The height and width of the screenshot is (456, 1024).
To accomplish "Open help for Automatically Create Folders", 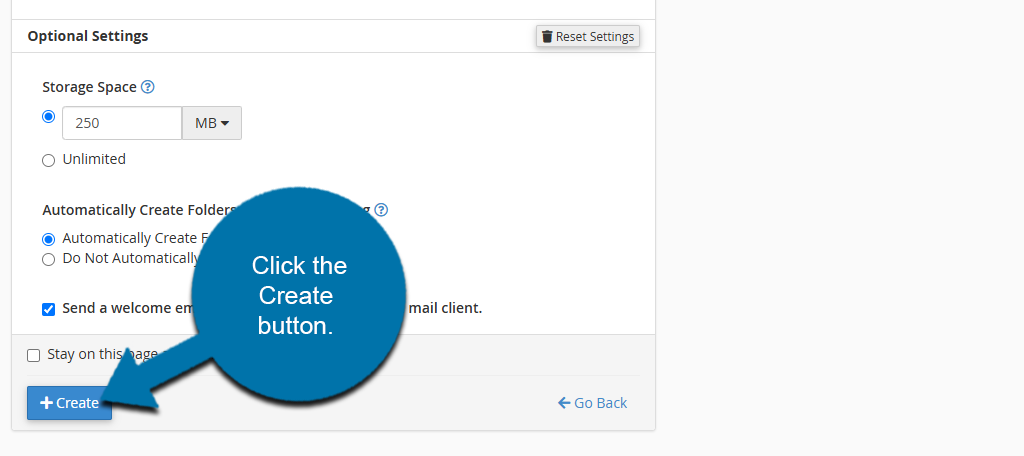I will pyautogui.click(x=380, y=210).
